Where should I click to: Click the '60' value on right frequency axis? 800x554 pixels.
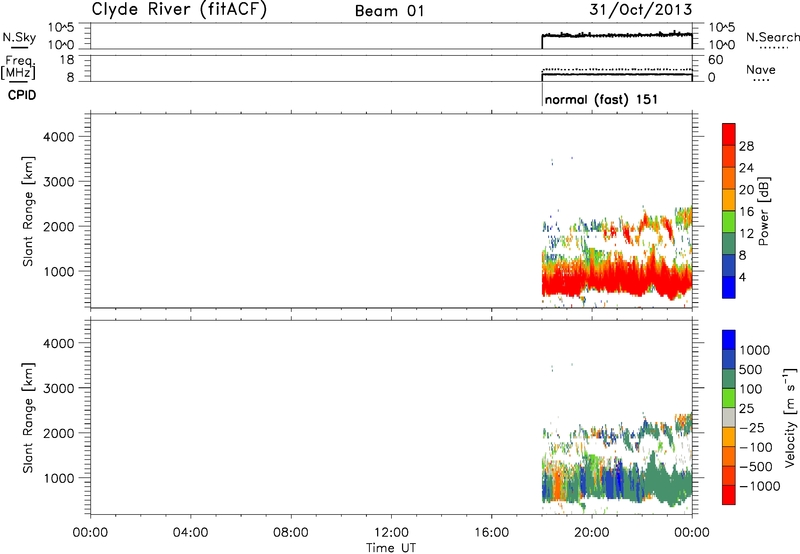pyautogui.click(x=715, y=60)
